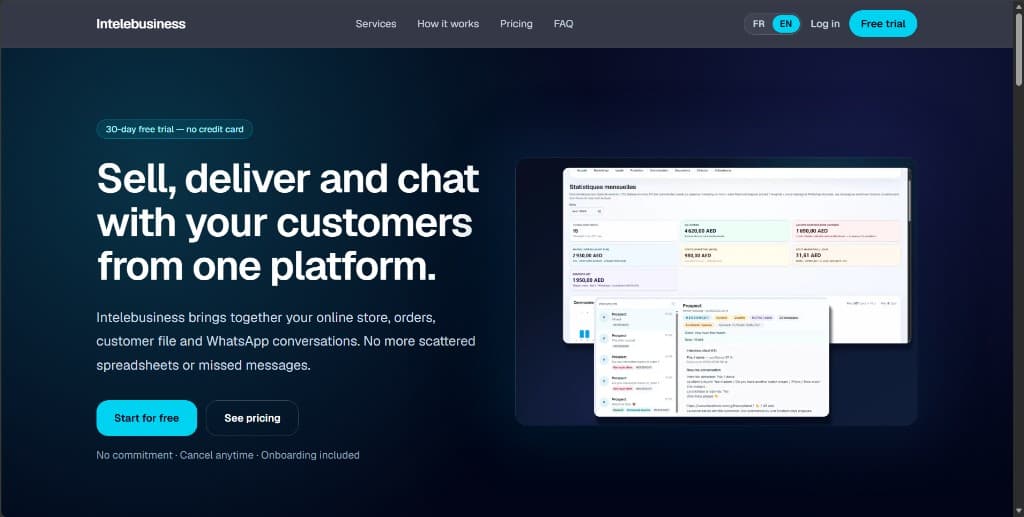Open the dashboard preview image
Viewport: 1024px width, 517px height.
716,292
